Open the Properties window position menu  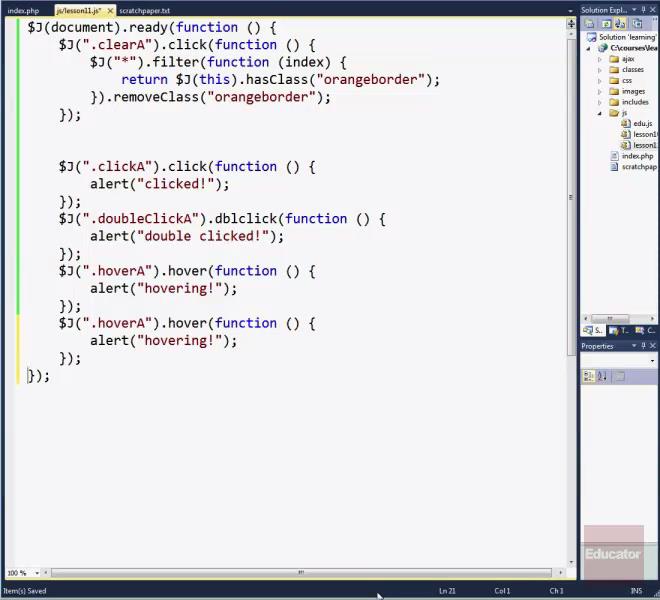coord(634,346)
